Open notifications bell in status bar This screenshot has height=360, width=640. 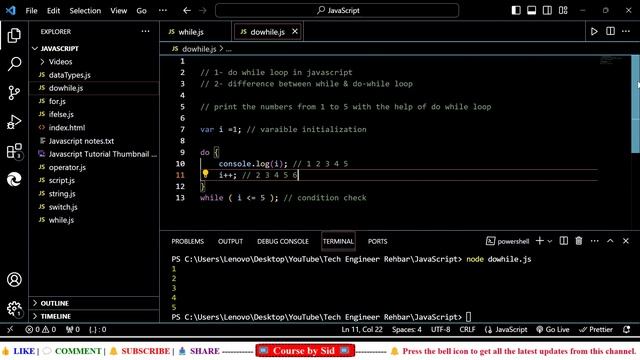(x=627, y=329)
